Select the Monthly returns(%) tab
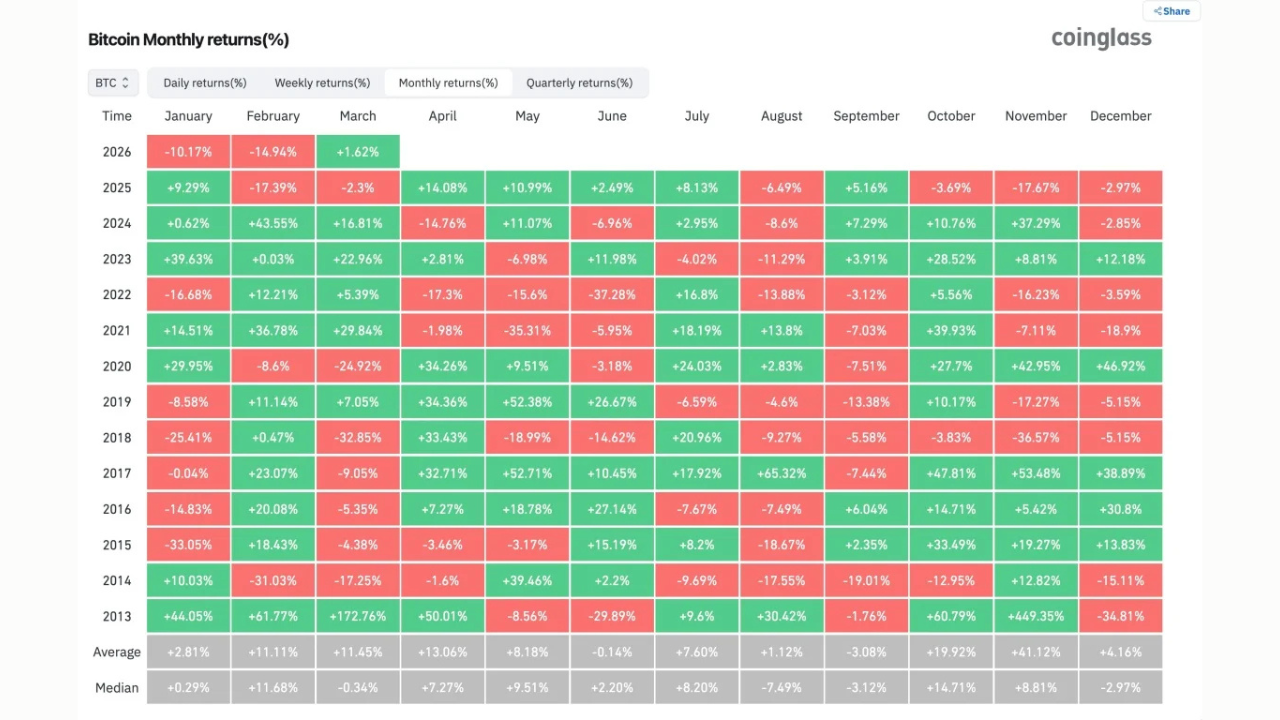Screen dimensions: 1280x720 [x=448, y=83]
